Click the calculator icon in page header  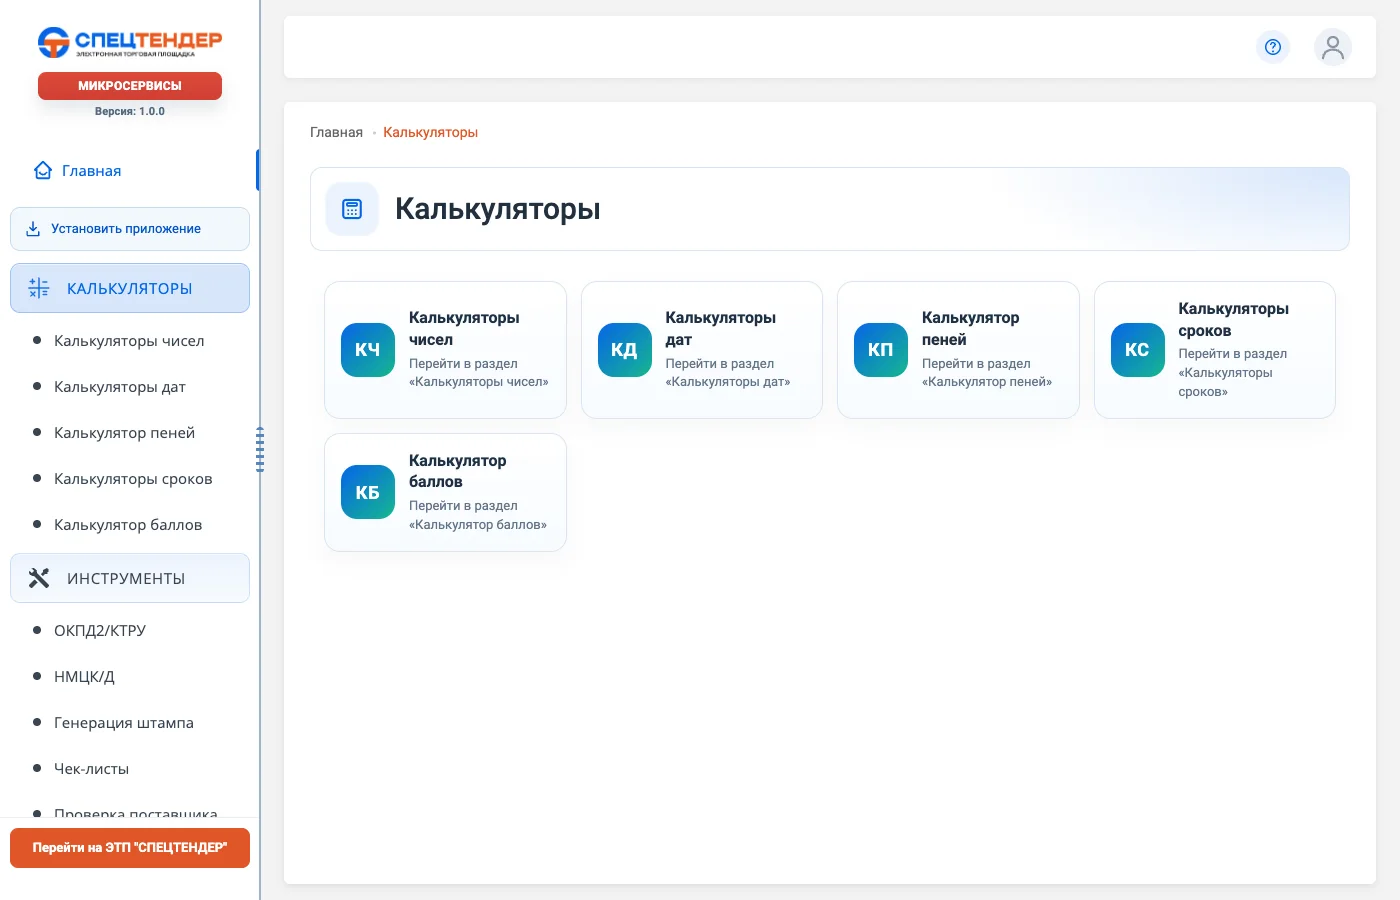coord(352,209)
